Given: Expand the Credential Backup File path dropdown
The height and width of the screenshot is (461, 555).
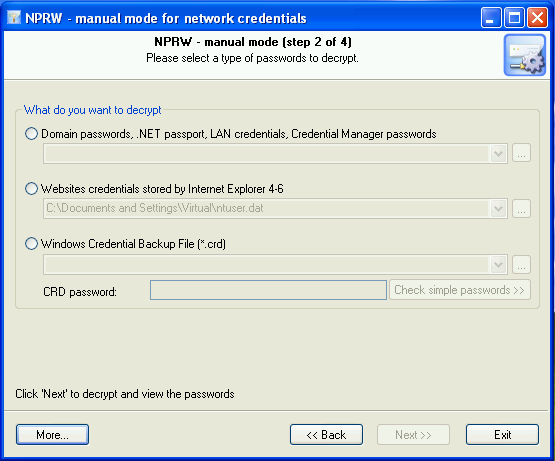Looking at the screenshot, I should (x=498, y=264).
